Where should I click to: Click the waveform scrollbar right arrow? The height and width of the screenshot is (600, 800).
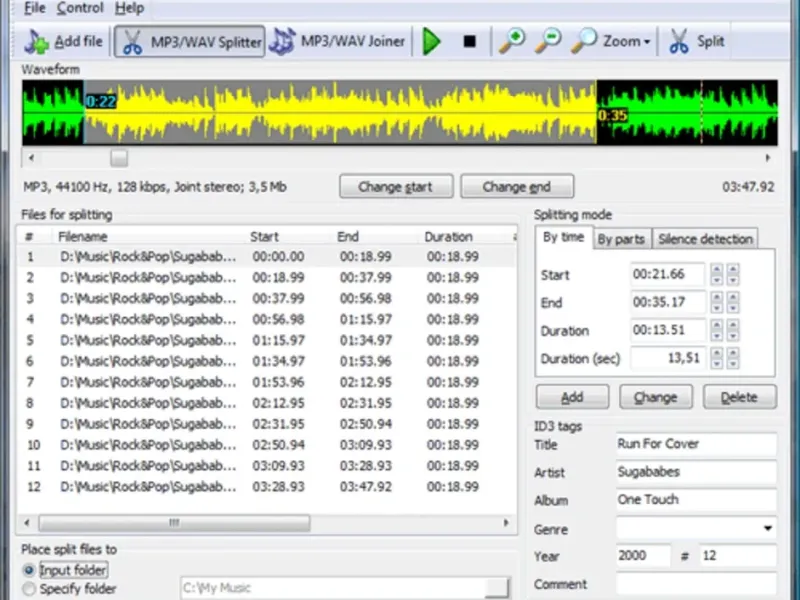pos(768,158)
